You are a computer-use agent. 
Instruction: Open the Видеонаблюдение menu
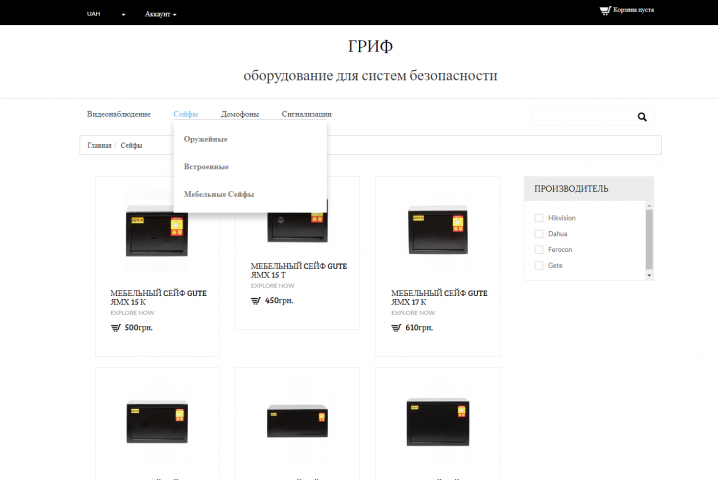point(119,114)
